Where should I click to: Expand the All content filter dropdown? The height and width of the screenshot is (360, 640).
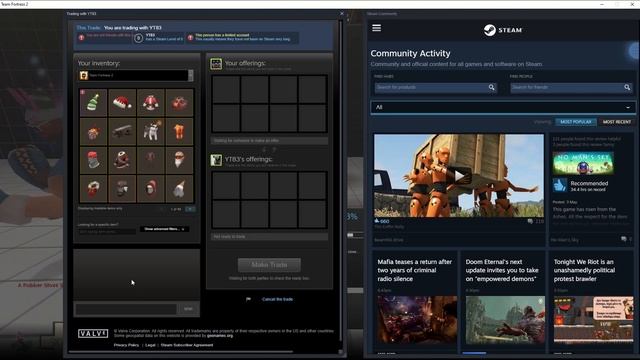[503, 107]
